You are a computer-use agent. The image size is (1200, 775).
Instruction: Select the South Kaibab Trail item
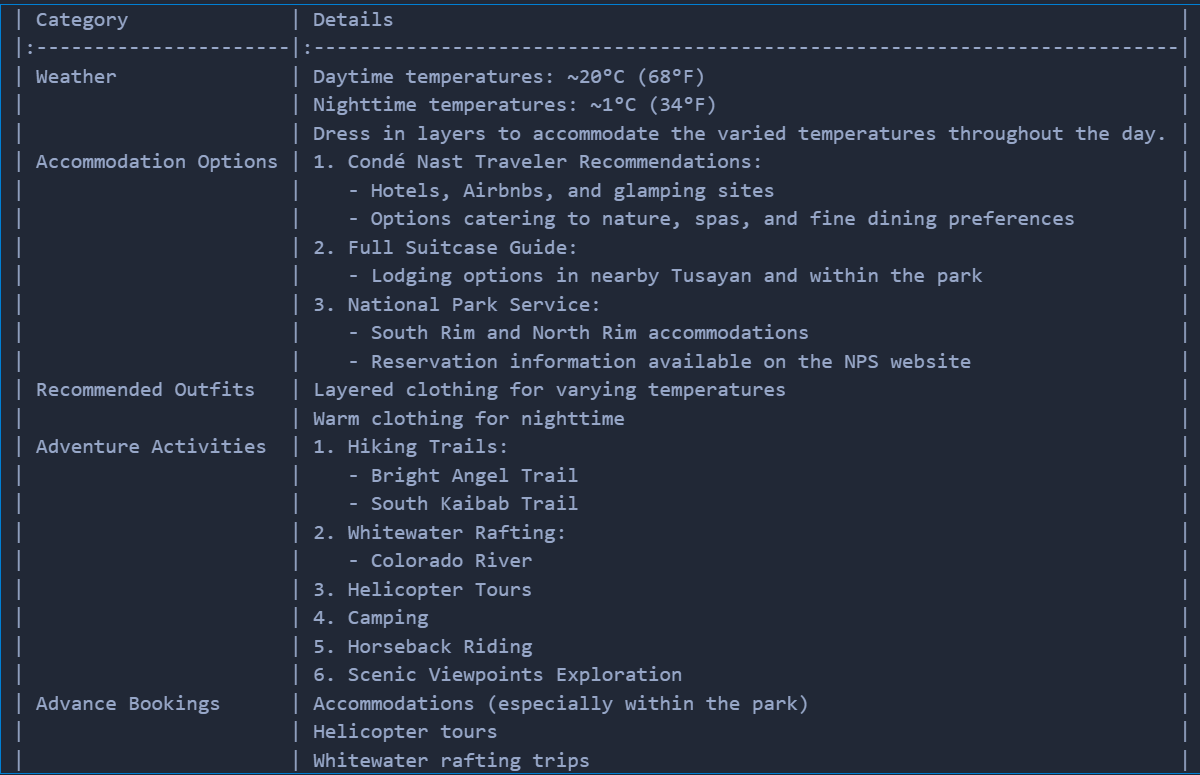pos(474,504)
